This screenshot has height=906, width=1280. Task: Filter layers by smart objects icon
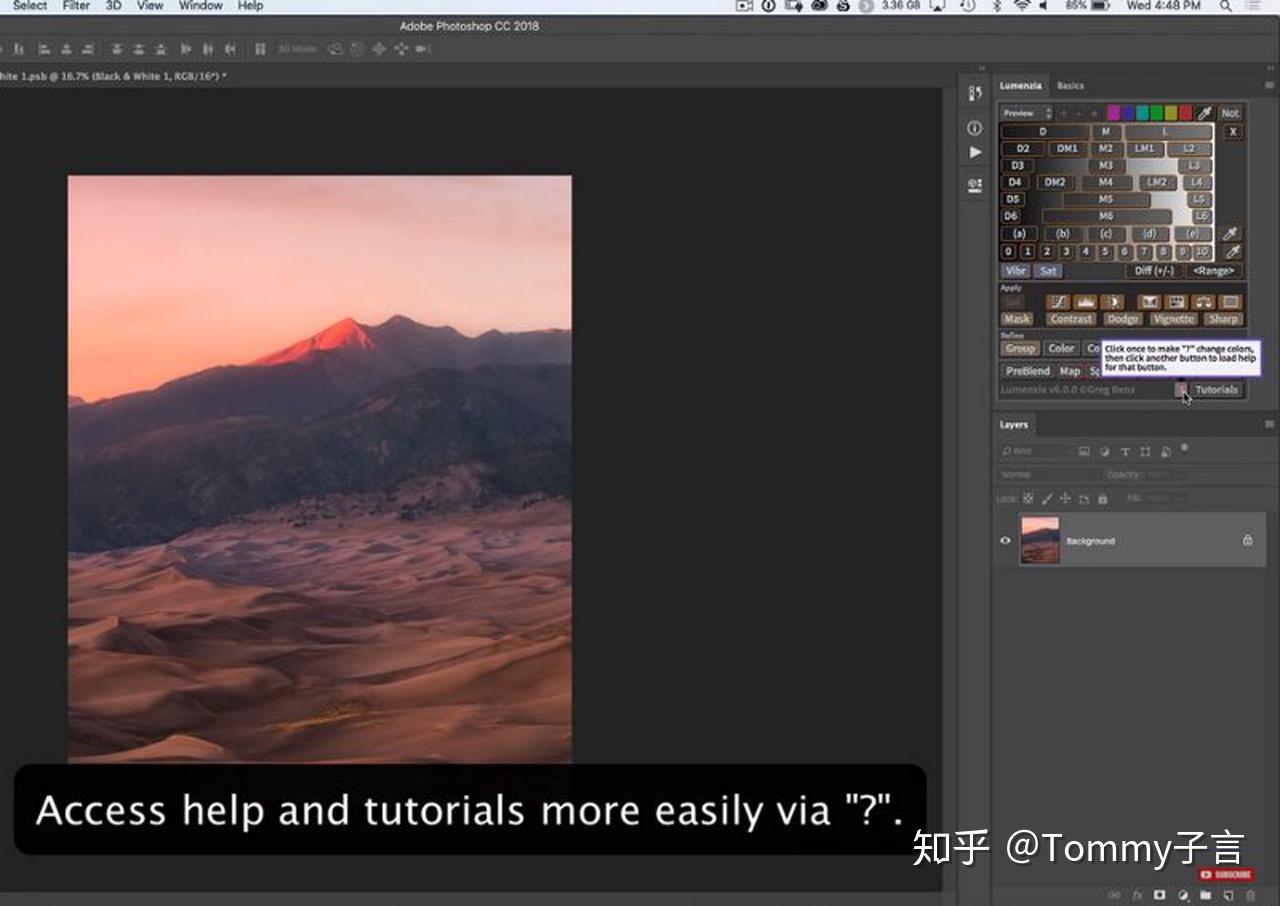pos(1166,452)
